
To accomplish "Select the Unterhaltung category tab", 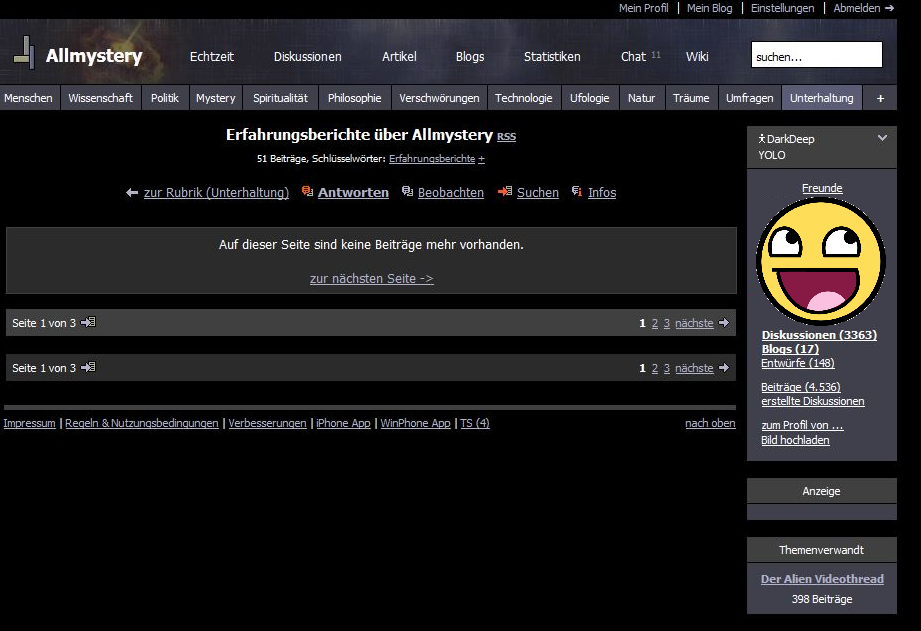I will [822, 98].
